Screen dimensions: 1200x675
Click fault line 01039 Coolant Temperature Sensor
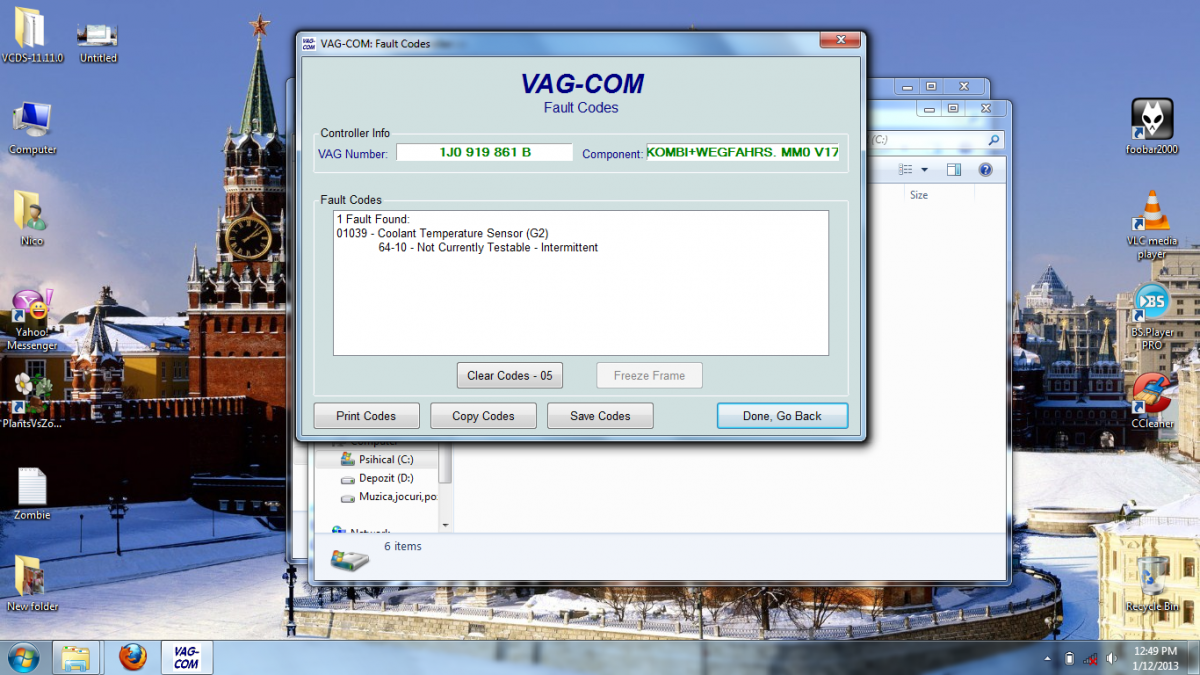(x=443, y=233)
